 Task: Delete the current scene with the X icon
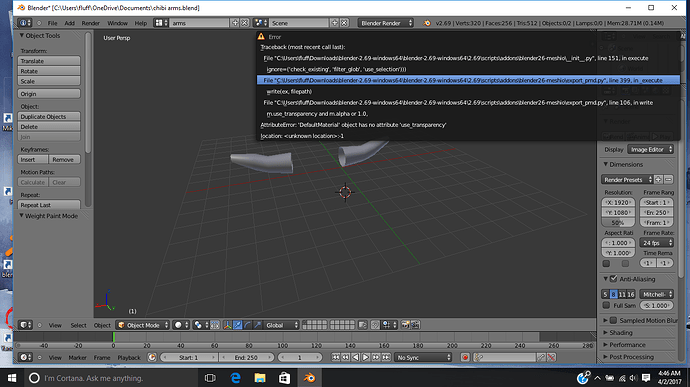tap(344, 23)
